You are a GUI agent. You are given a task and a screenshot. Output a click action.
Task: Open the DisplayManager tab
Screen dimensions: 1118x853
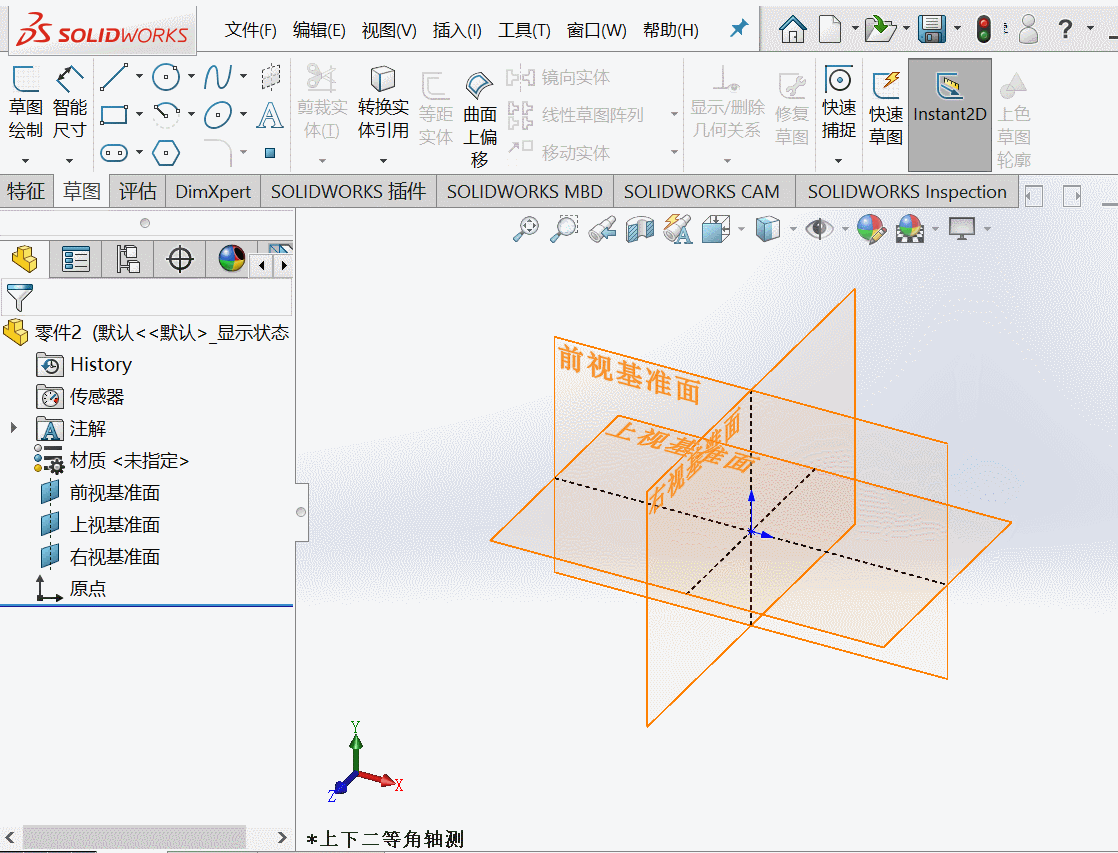[x=231, y=258]
